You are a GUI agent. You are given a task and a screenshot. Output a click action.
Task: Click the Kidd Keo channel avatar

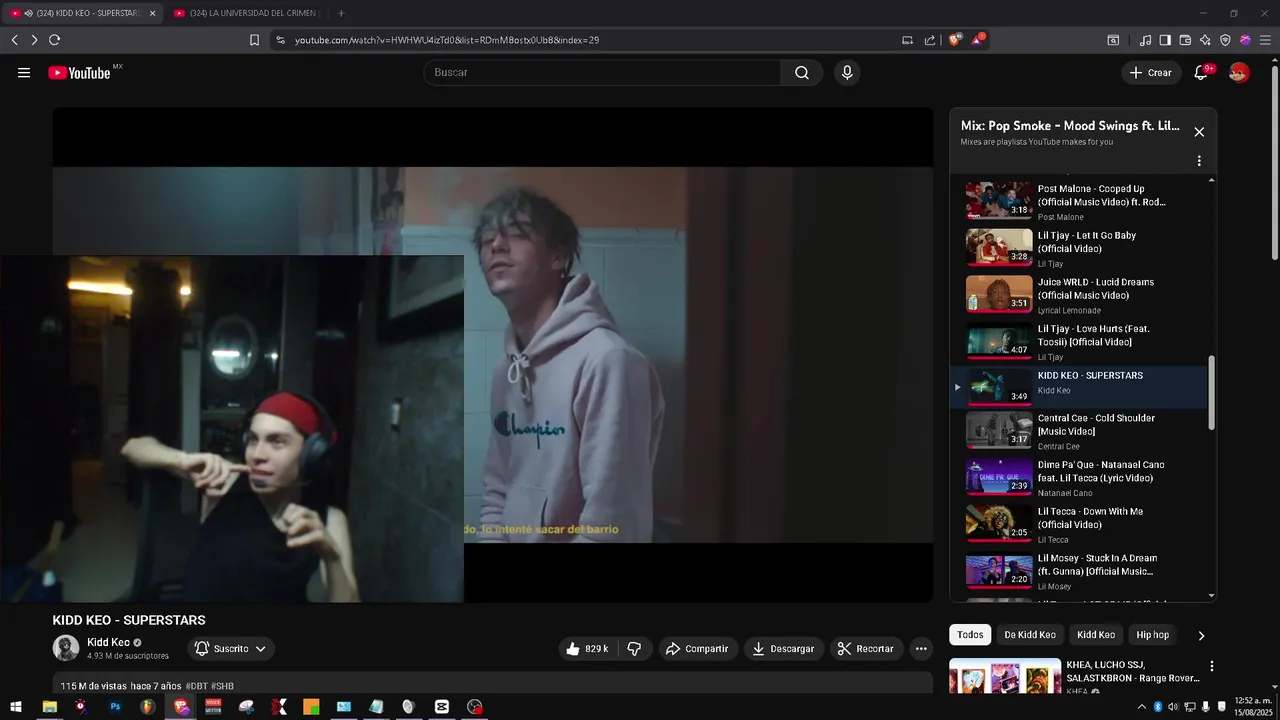coord(66,648)
